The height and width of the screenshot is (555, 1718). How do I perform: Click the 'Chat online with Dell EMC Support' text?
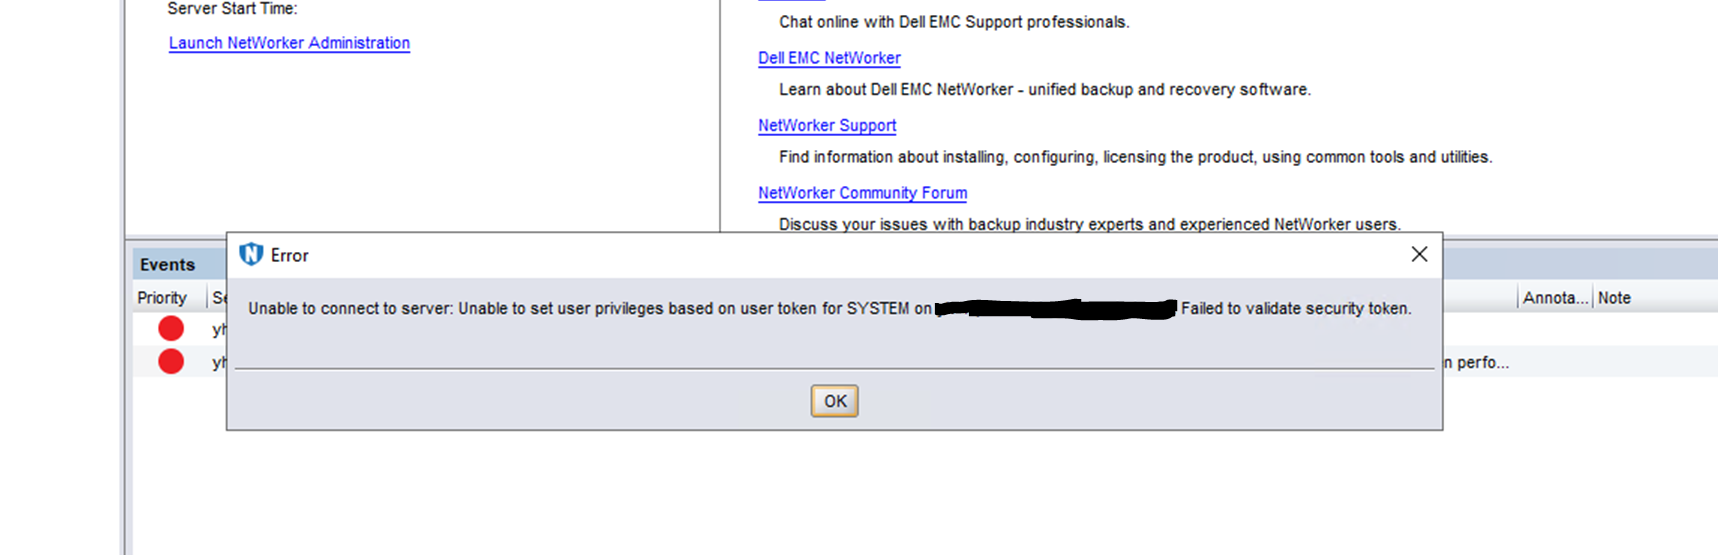(954, 22)
